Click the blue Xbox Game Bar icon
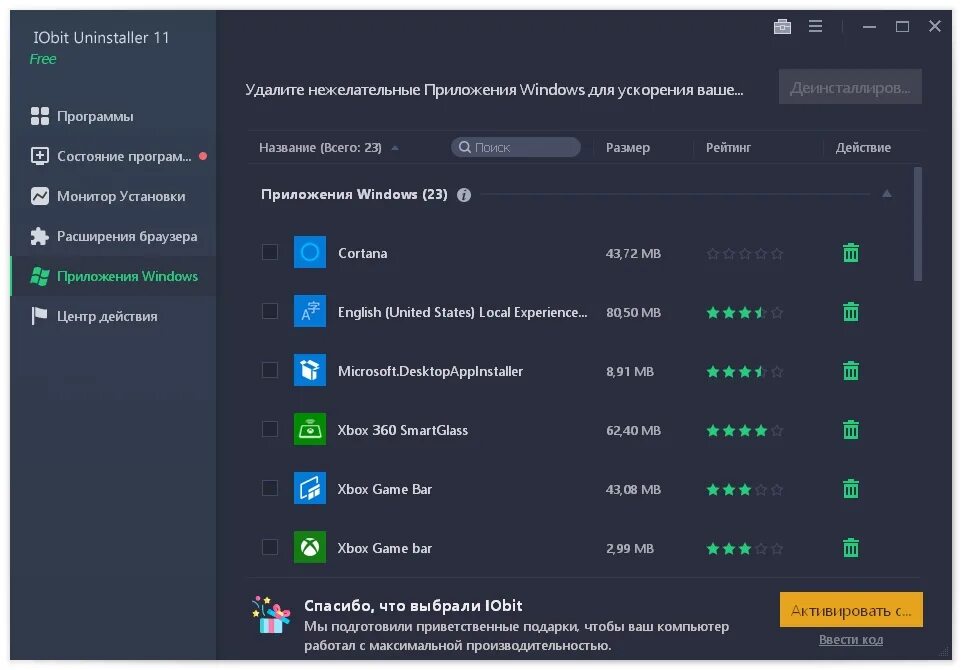Screen dimensions: 962x670 pyautogui.click(x=310, y=488)
